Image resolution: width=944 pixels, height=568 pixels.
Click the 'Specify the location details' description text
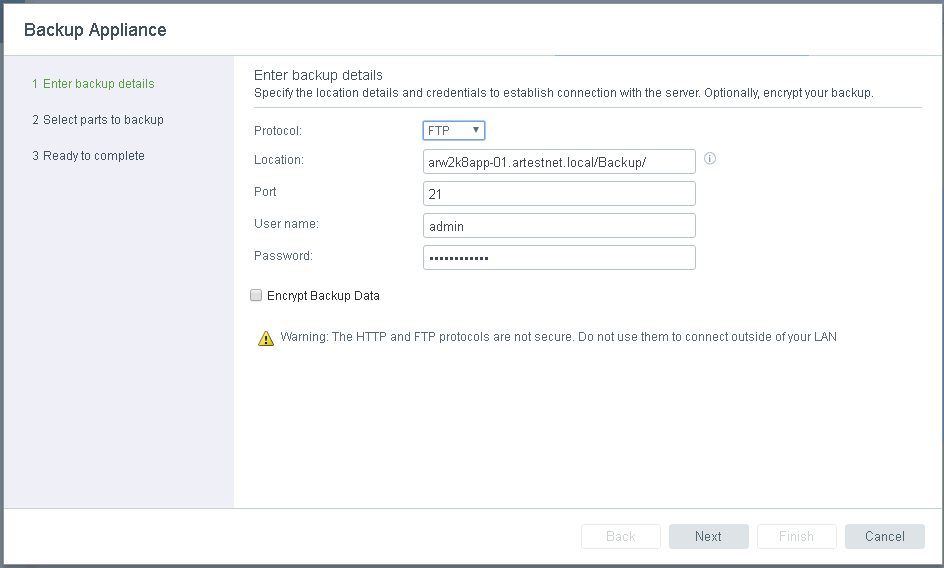[x=564, y=93]
